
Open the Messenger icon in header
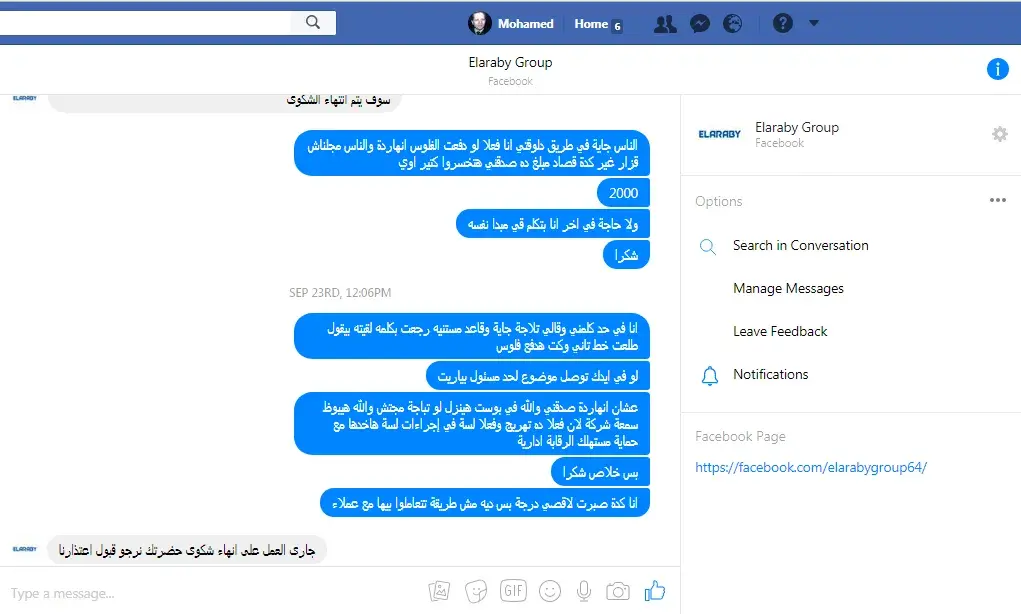(700, 24)
